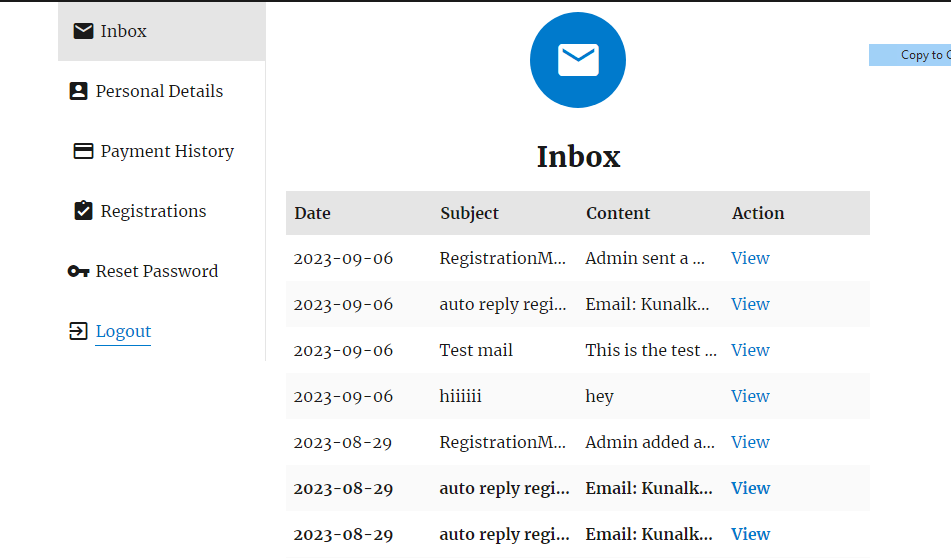View the hiiiiii message

[x=750, y=396]
